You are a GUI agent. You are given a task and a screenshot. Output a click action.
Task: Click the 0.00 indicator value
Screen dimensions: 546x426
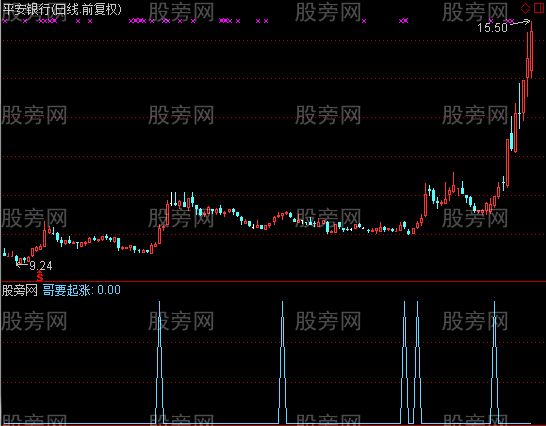pos(109,290)
